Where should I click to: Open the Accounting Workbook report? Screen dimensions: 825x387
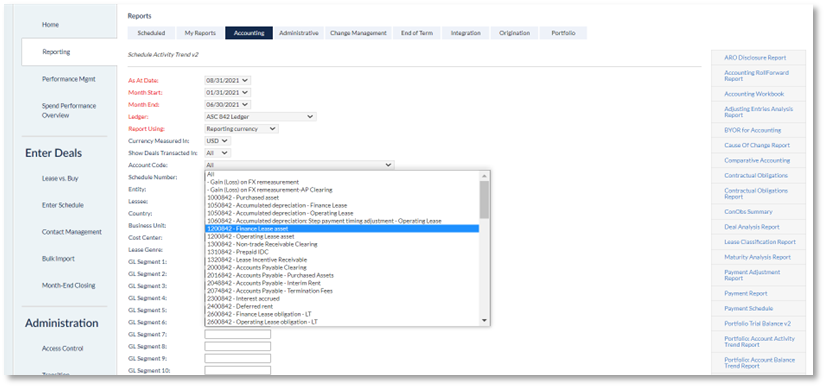coord(754,94)
